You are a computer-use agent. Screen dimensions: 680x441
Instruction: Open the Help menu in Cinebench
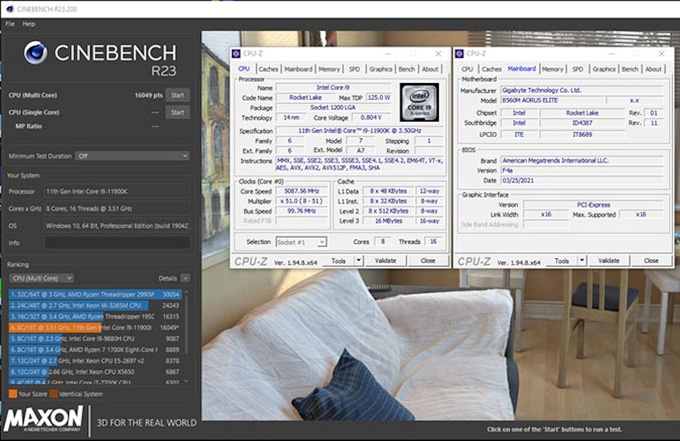click(x=29, y=24)
